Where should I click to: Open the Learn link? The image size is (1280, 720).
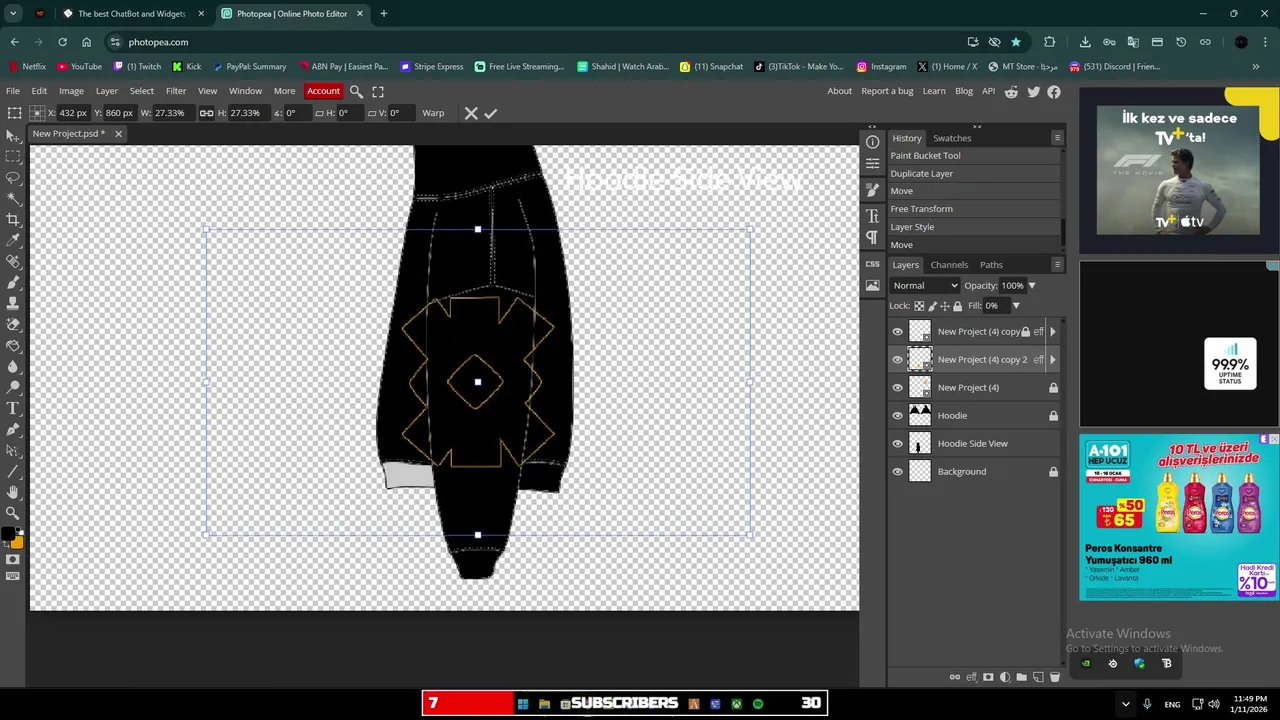point(934,91)
